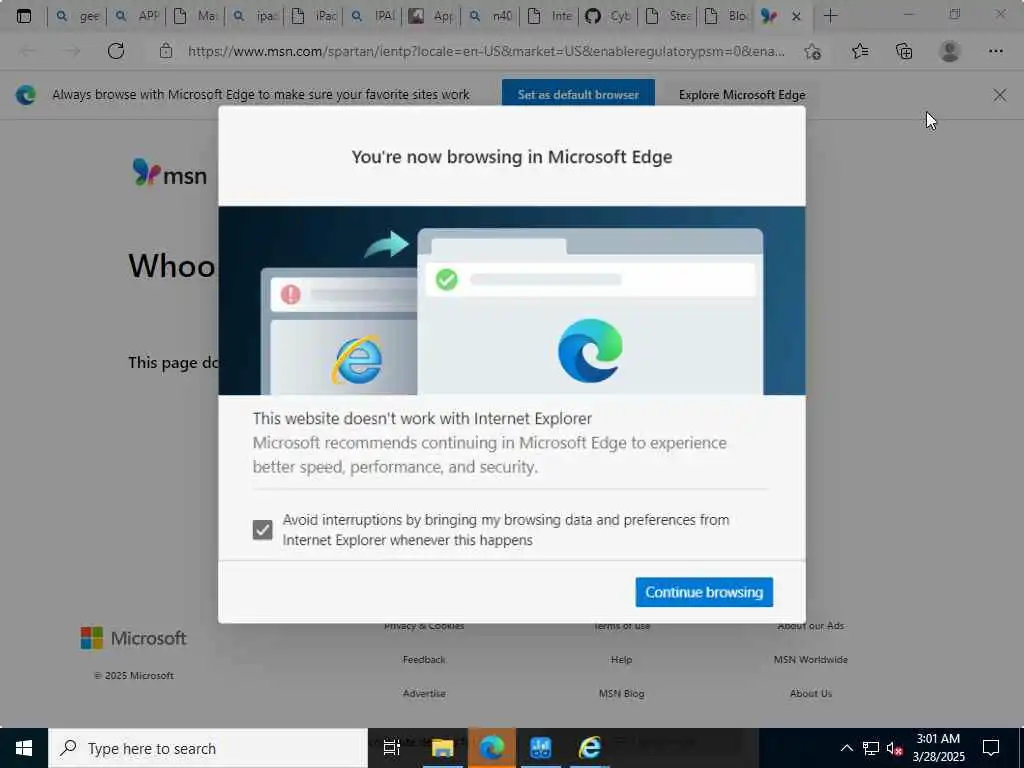Click the Edge logo illustration in dialog
This screenshot has width=1024, height=768.
point(590,351)
